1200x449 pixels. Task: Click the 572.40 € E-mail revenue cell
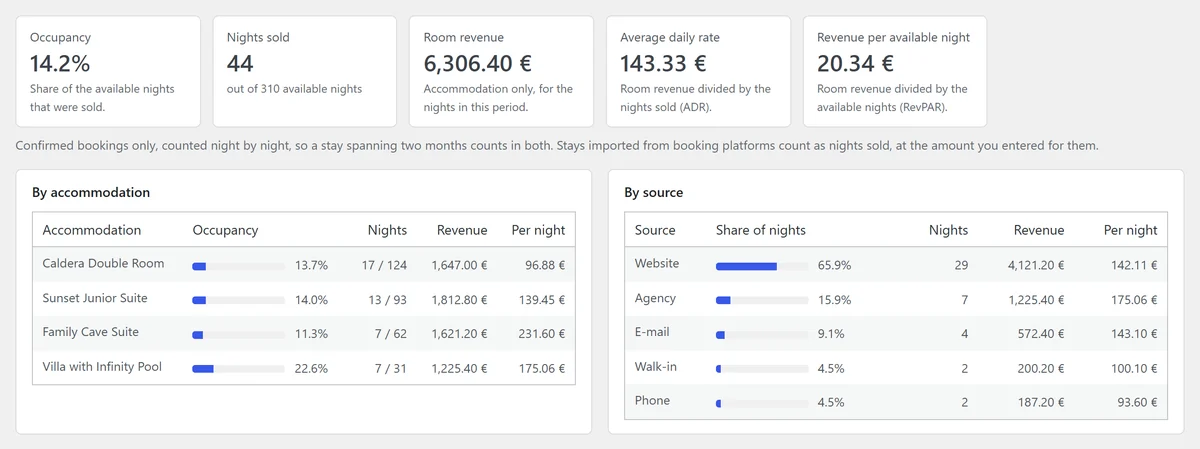[1040, 334]
